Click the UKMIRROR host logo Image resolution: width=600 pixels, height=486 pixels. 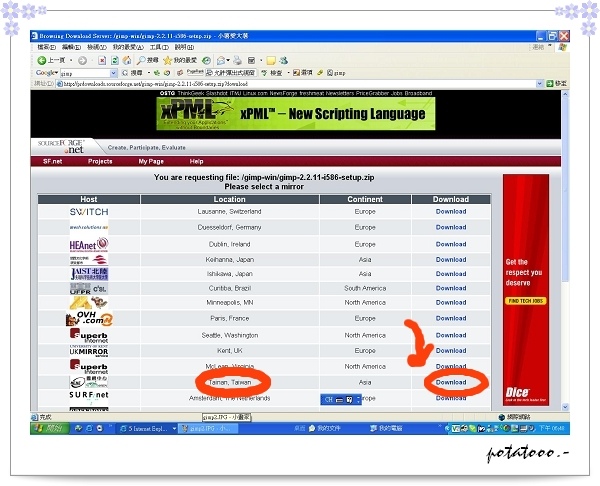point(89,351)
